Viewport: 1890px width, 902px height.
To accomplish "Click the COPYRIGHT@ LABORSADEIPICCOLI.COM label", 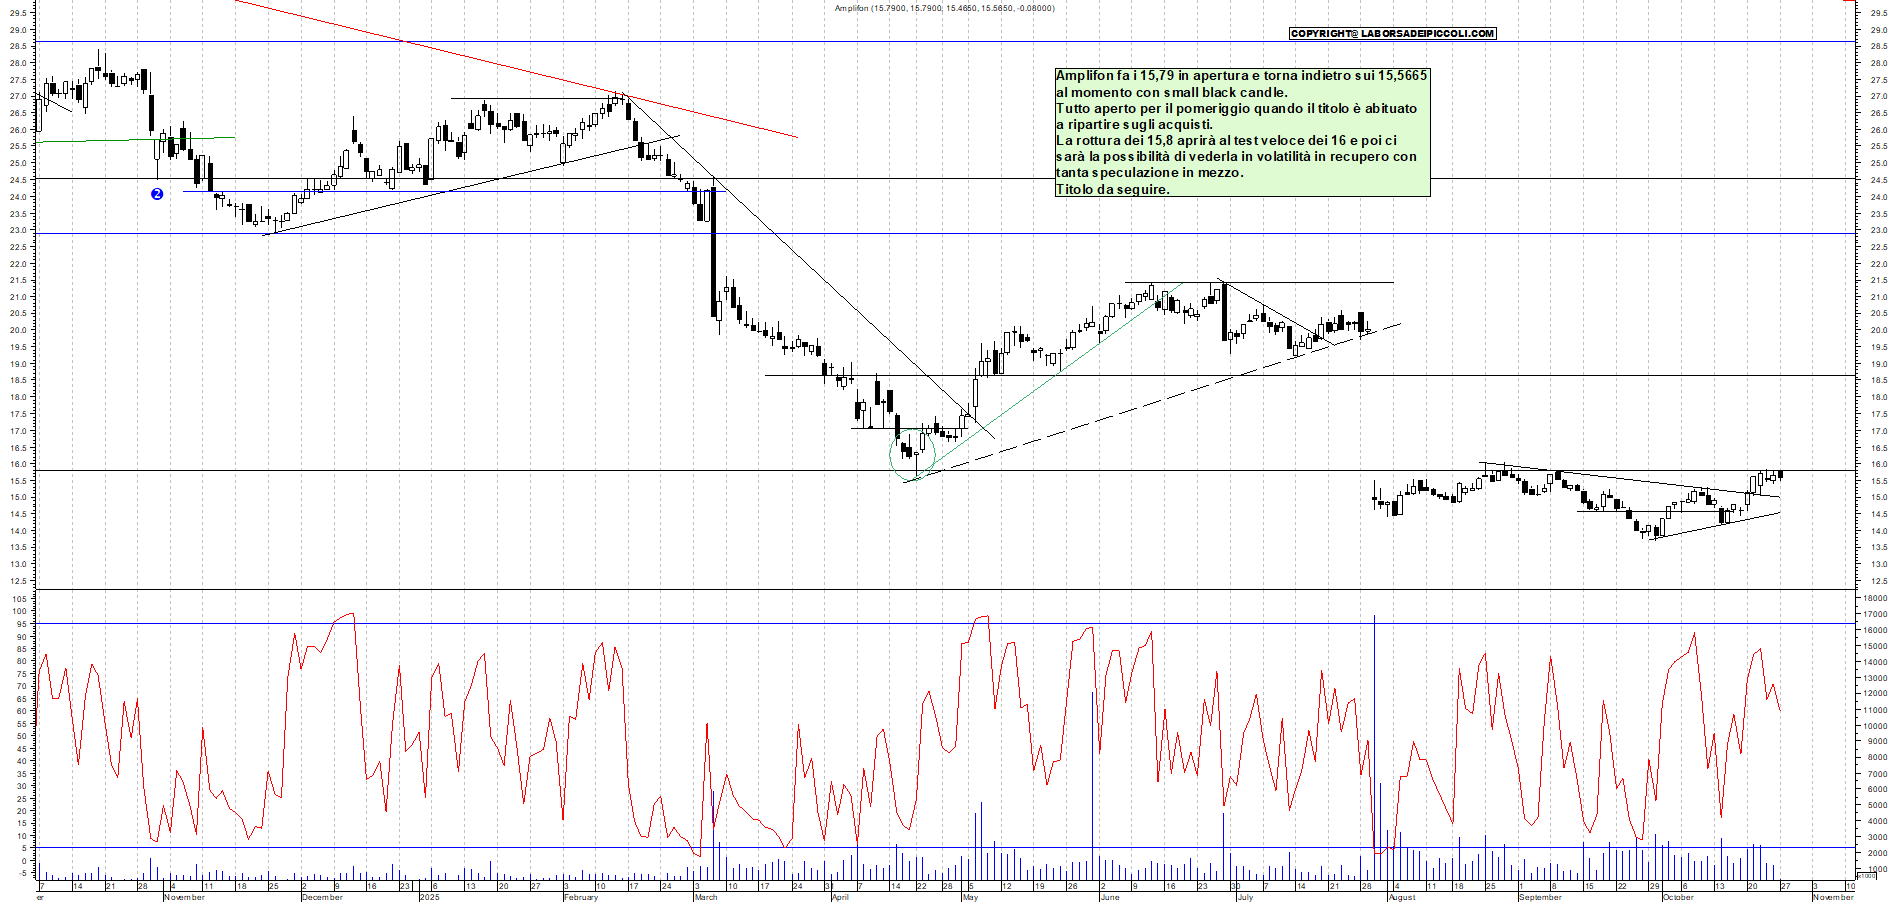I will pos(1393,33).
